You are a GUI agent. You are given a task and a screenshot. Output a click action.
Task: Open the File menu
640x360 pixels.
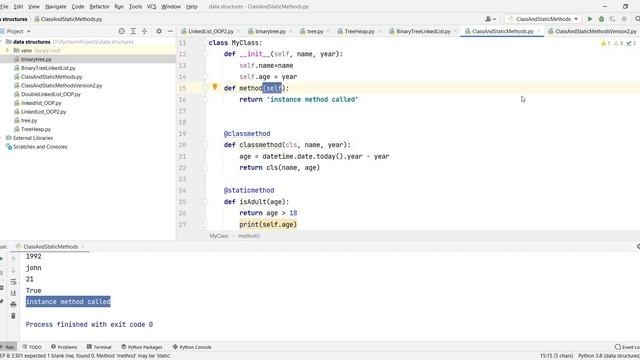tap(4, 7)
